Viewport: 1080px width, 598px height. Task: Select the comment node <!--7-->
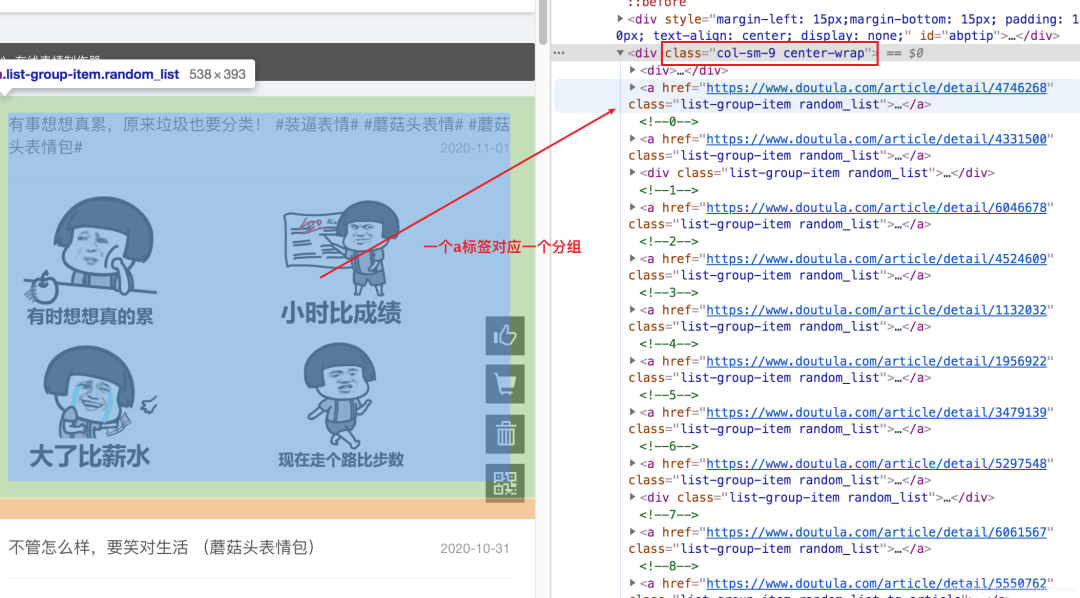(669, 515)
